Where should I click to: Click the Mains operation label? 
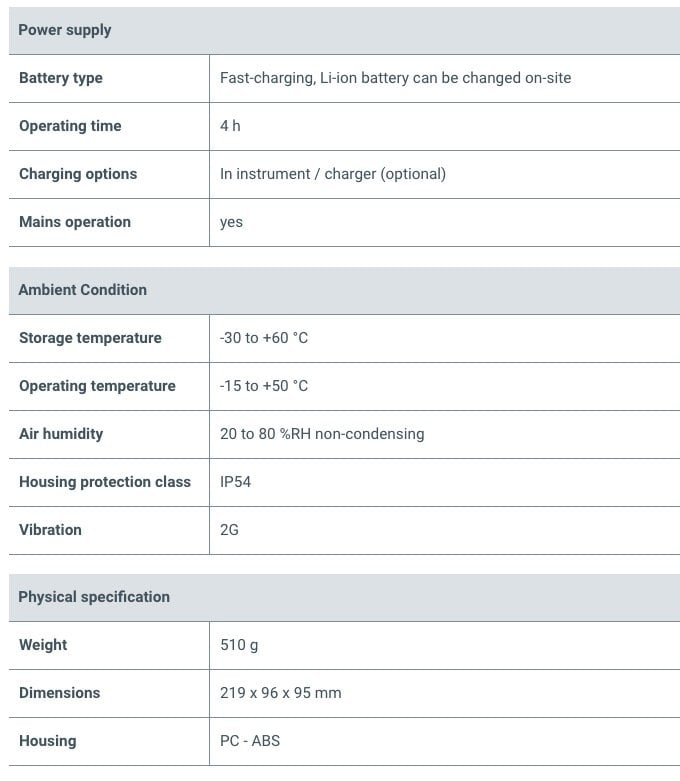[75, 222]
